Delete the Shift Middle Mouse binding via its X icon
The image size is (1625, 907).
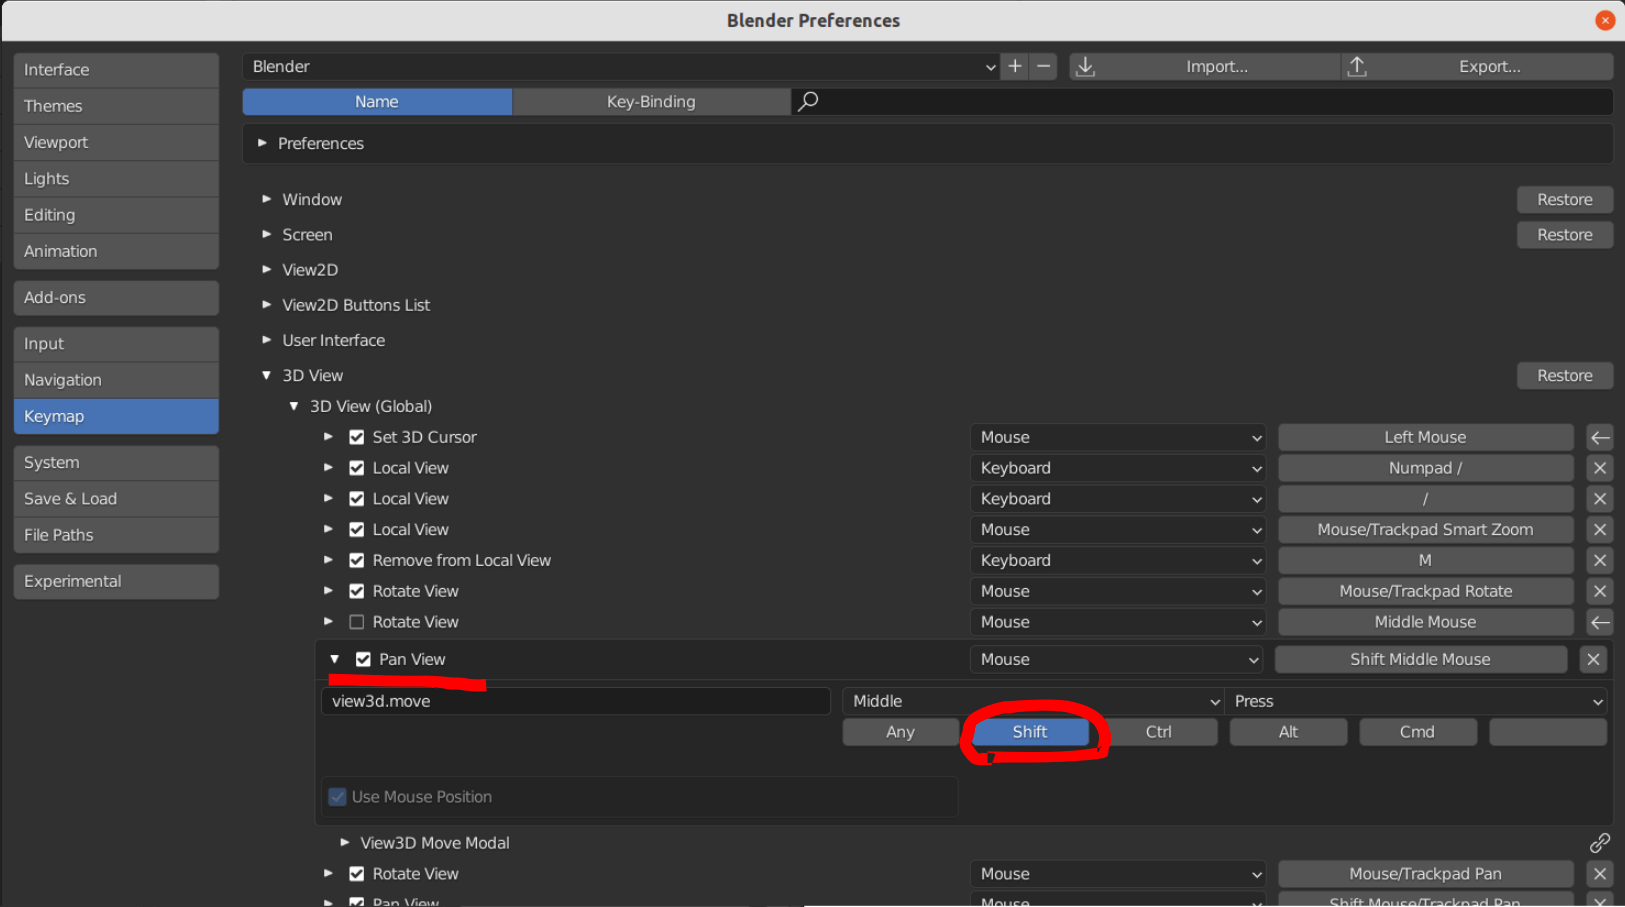point(1593,659)
